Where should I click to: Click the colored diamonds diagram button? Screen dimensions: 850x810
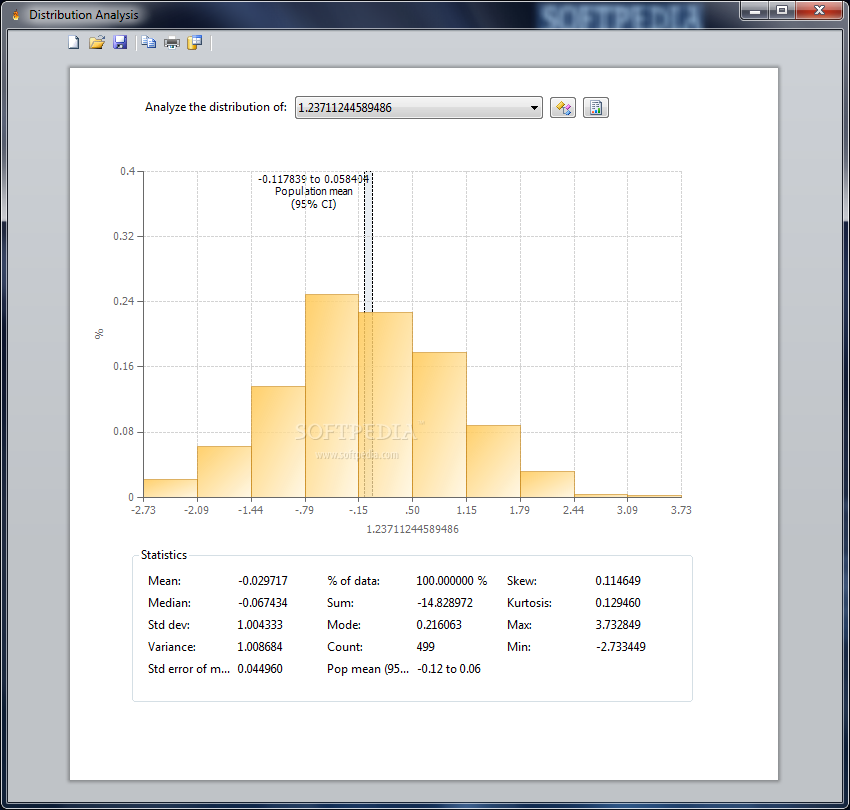pyautogui.click(x=563, y=107)
